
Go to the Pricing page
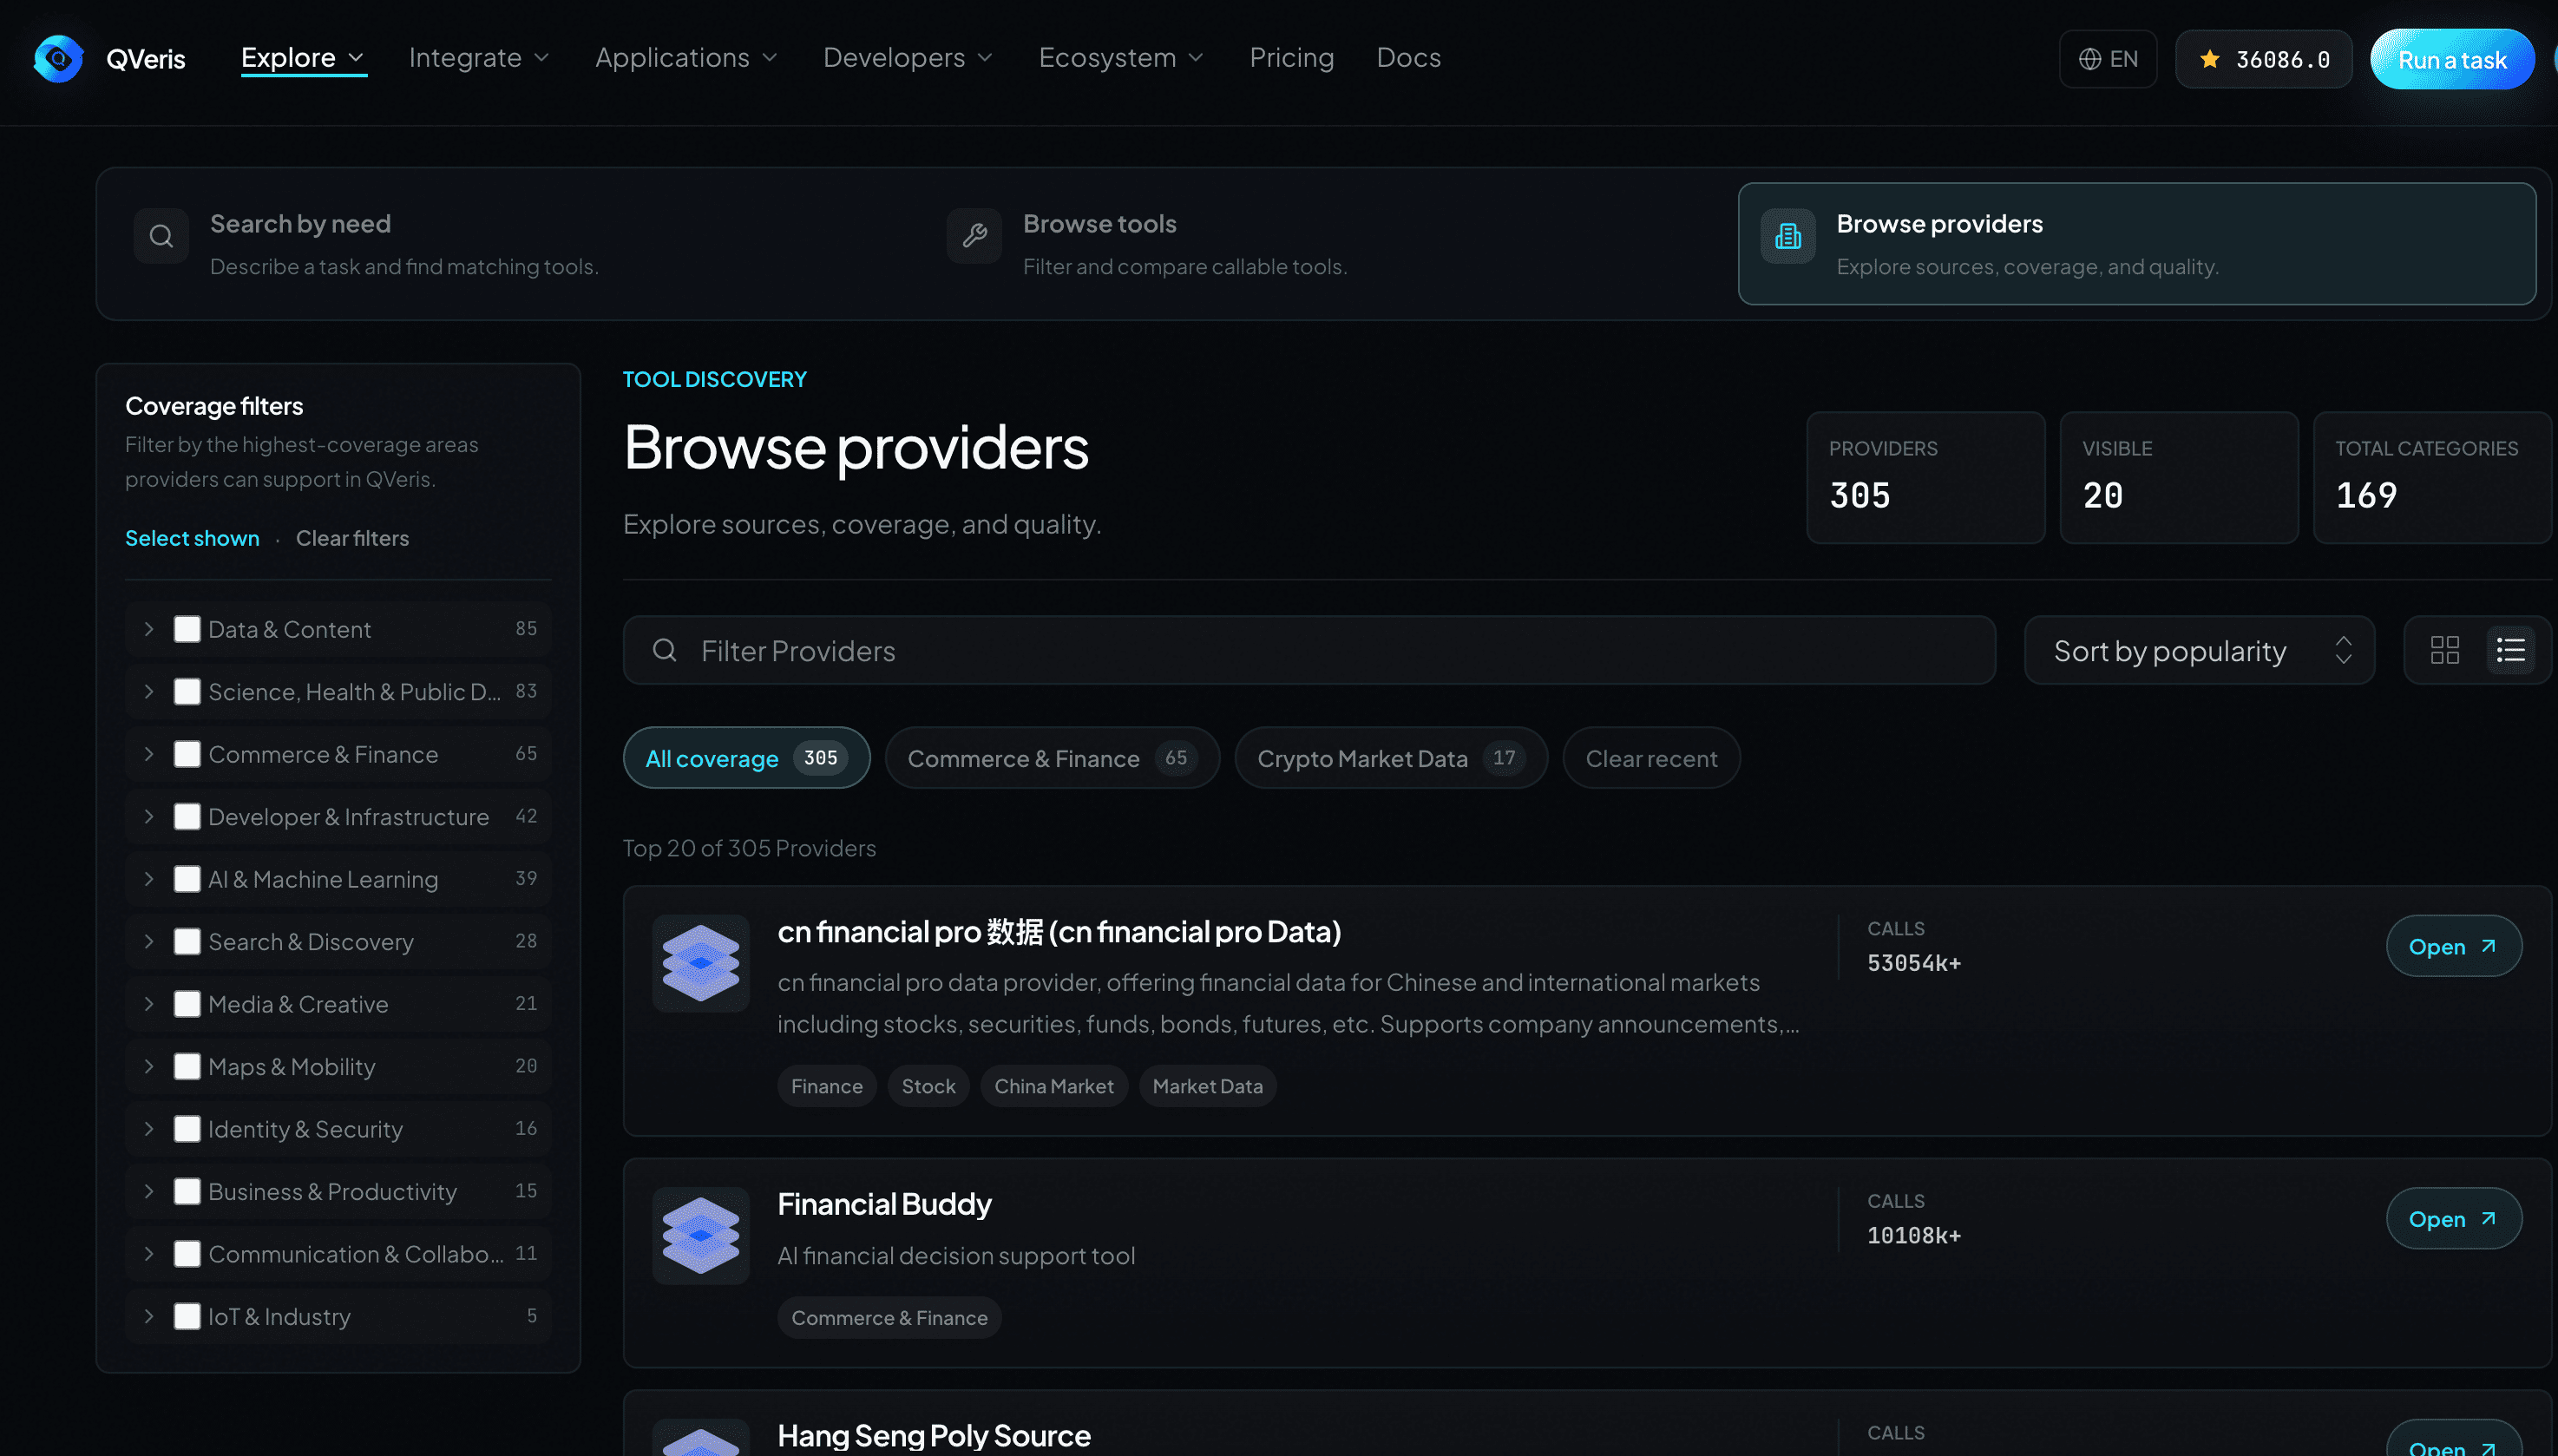point(1291,58)
